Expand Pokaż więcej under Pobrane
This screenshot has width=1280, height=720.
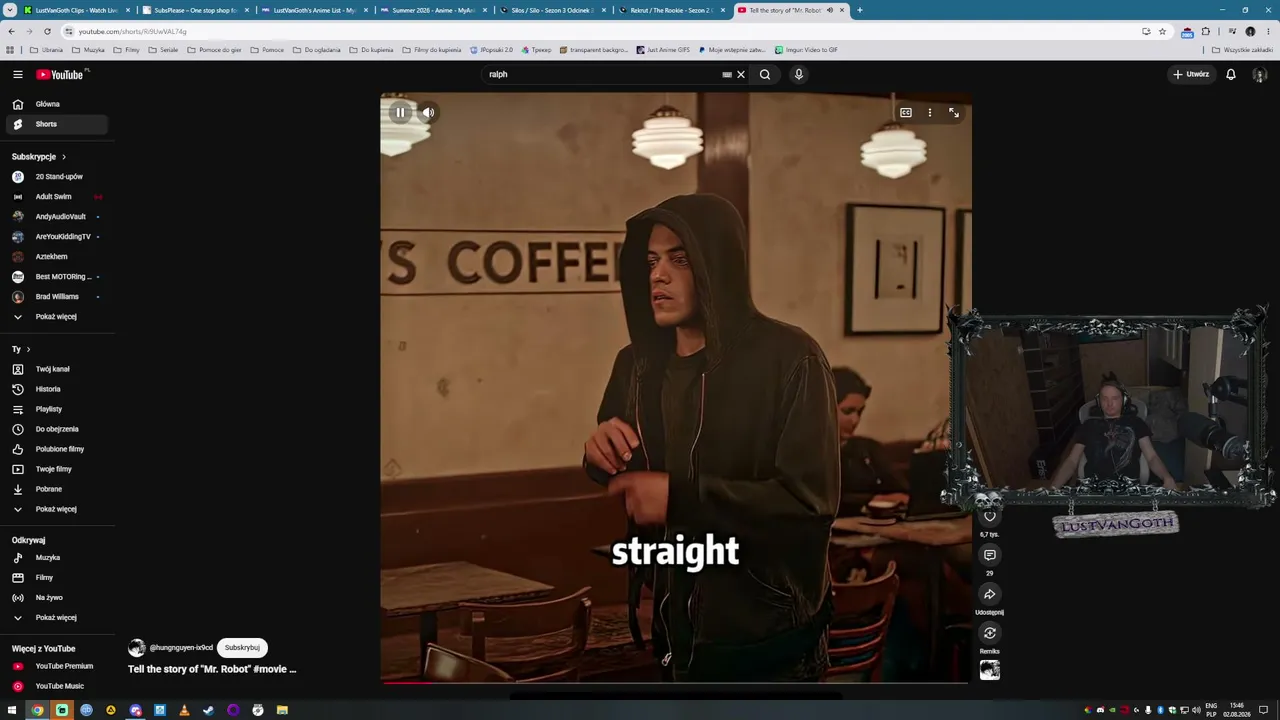55,509
